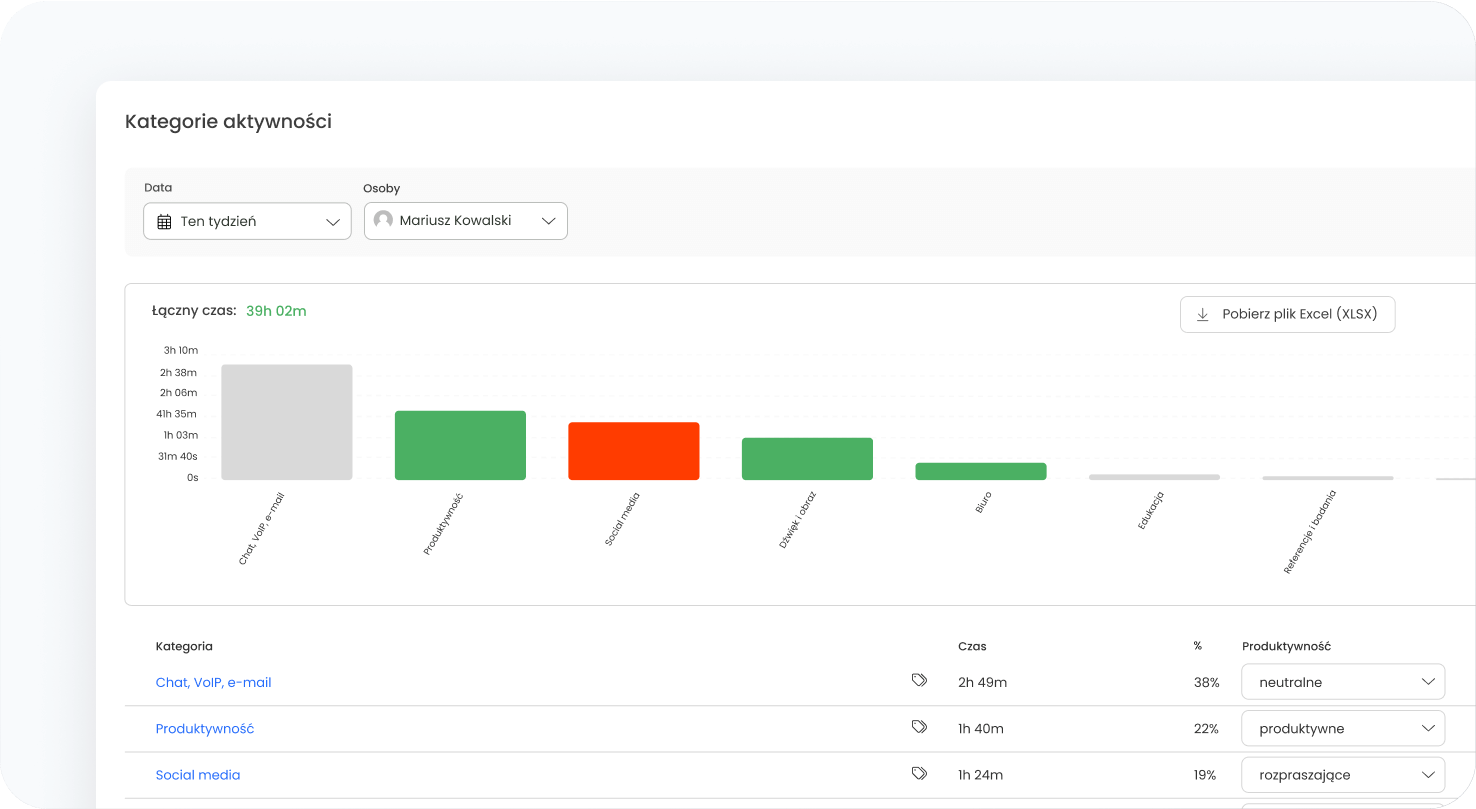1476x809 pixels.
Task: Click the tag icon in Social media row
Action: (x=919, y=773)
